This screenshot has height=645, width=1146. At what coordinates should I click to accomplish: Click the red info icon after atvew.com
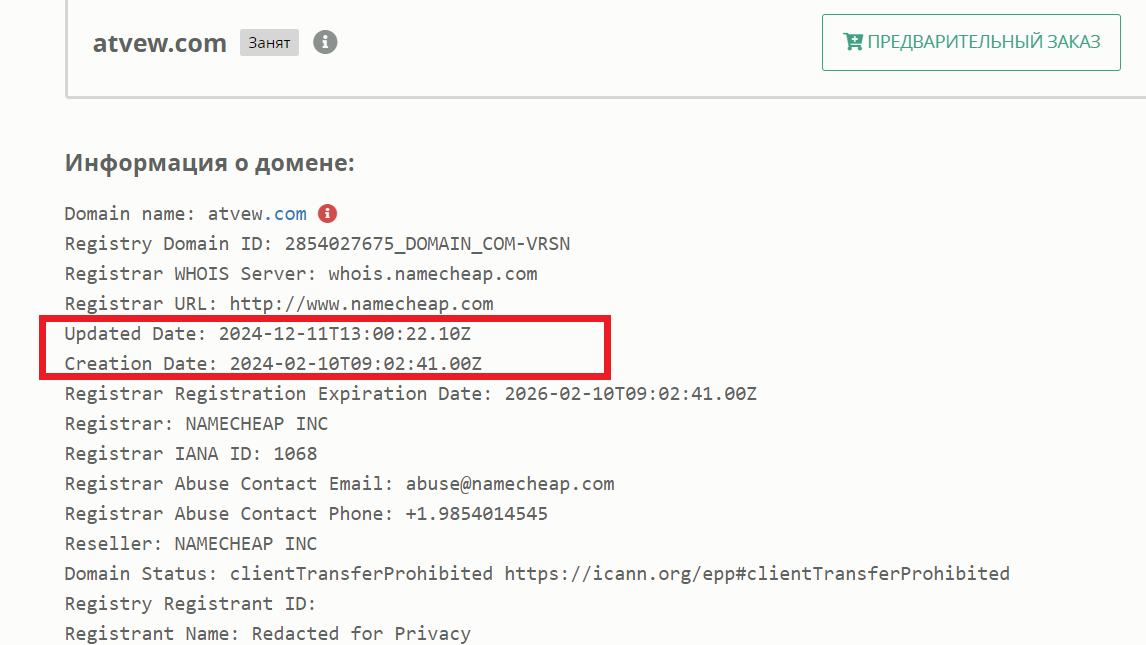(x=327, y=213)
